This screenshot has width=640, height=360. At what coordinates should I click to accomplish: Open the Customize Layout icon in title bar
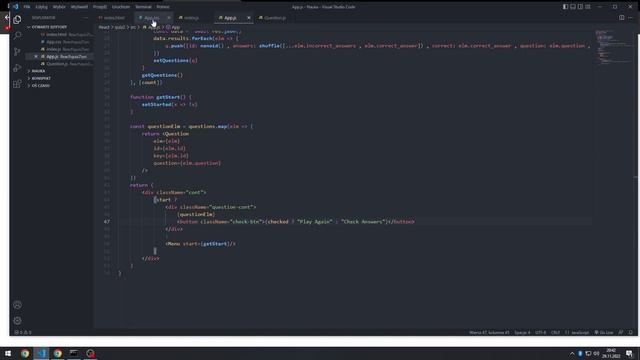tap(588, 7)
